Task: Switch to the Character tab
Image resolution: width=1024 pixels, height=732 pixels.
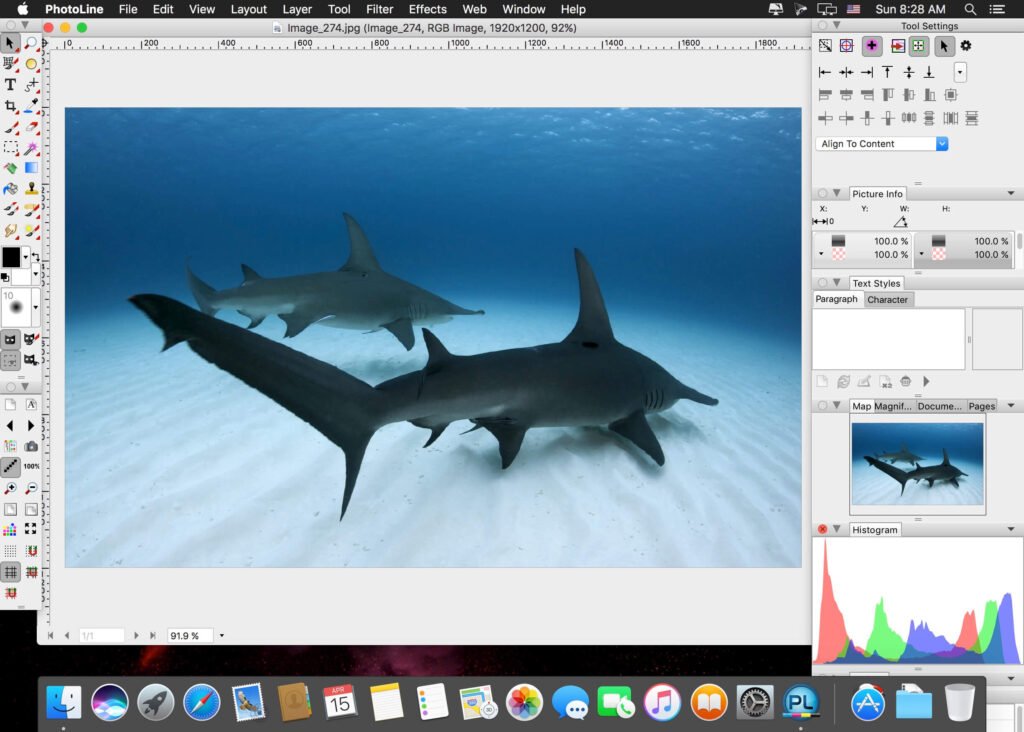Action: tap(888, 299)
